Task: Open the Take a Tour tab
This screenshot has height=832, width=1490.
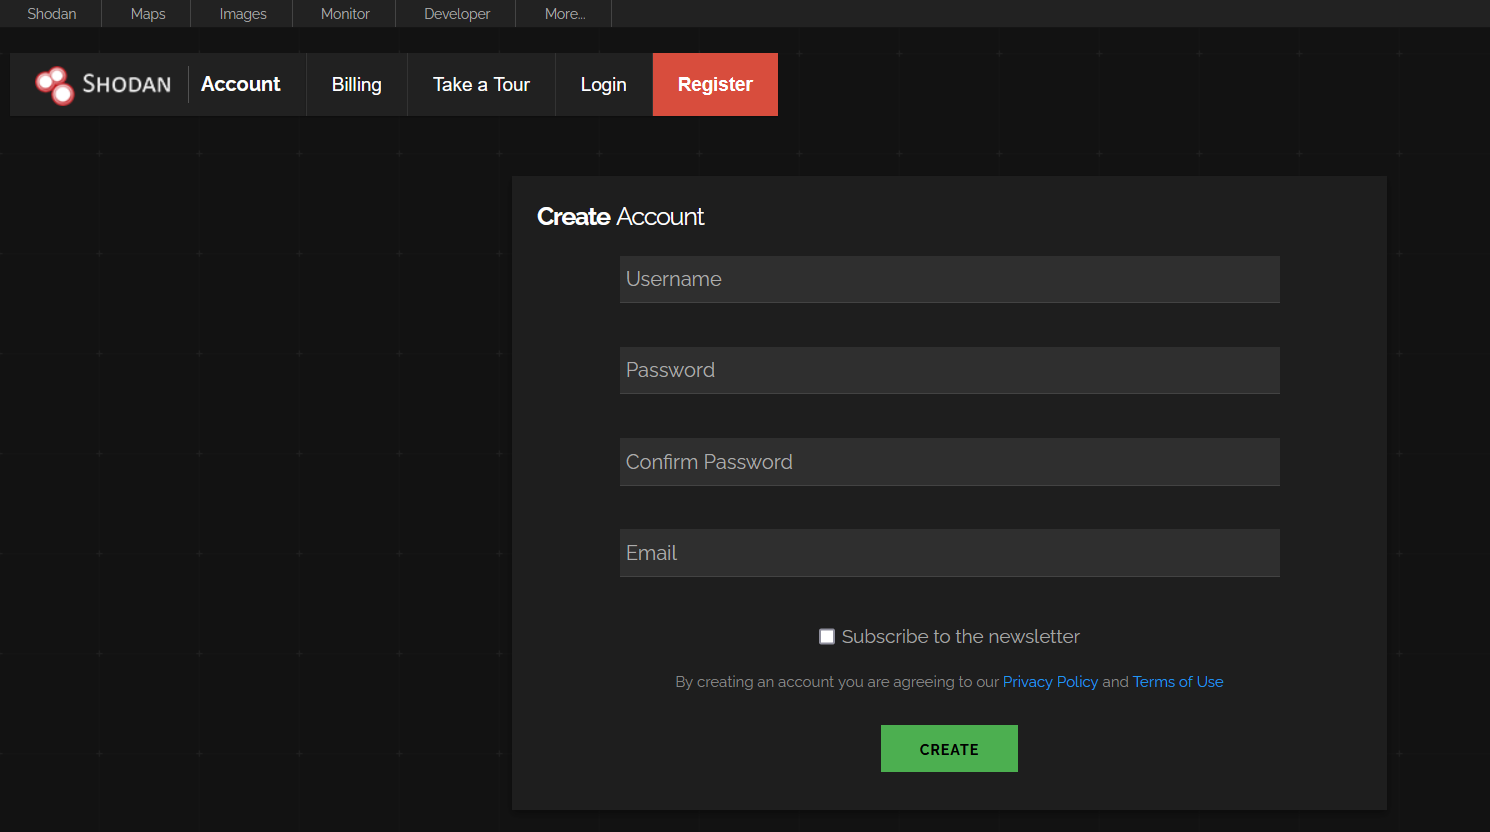Action: tap(481, 85)
